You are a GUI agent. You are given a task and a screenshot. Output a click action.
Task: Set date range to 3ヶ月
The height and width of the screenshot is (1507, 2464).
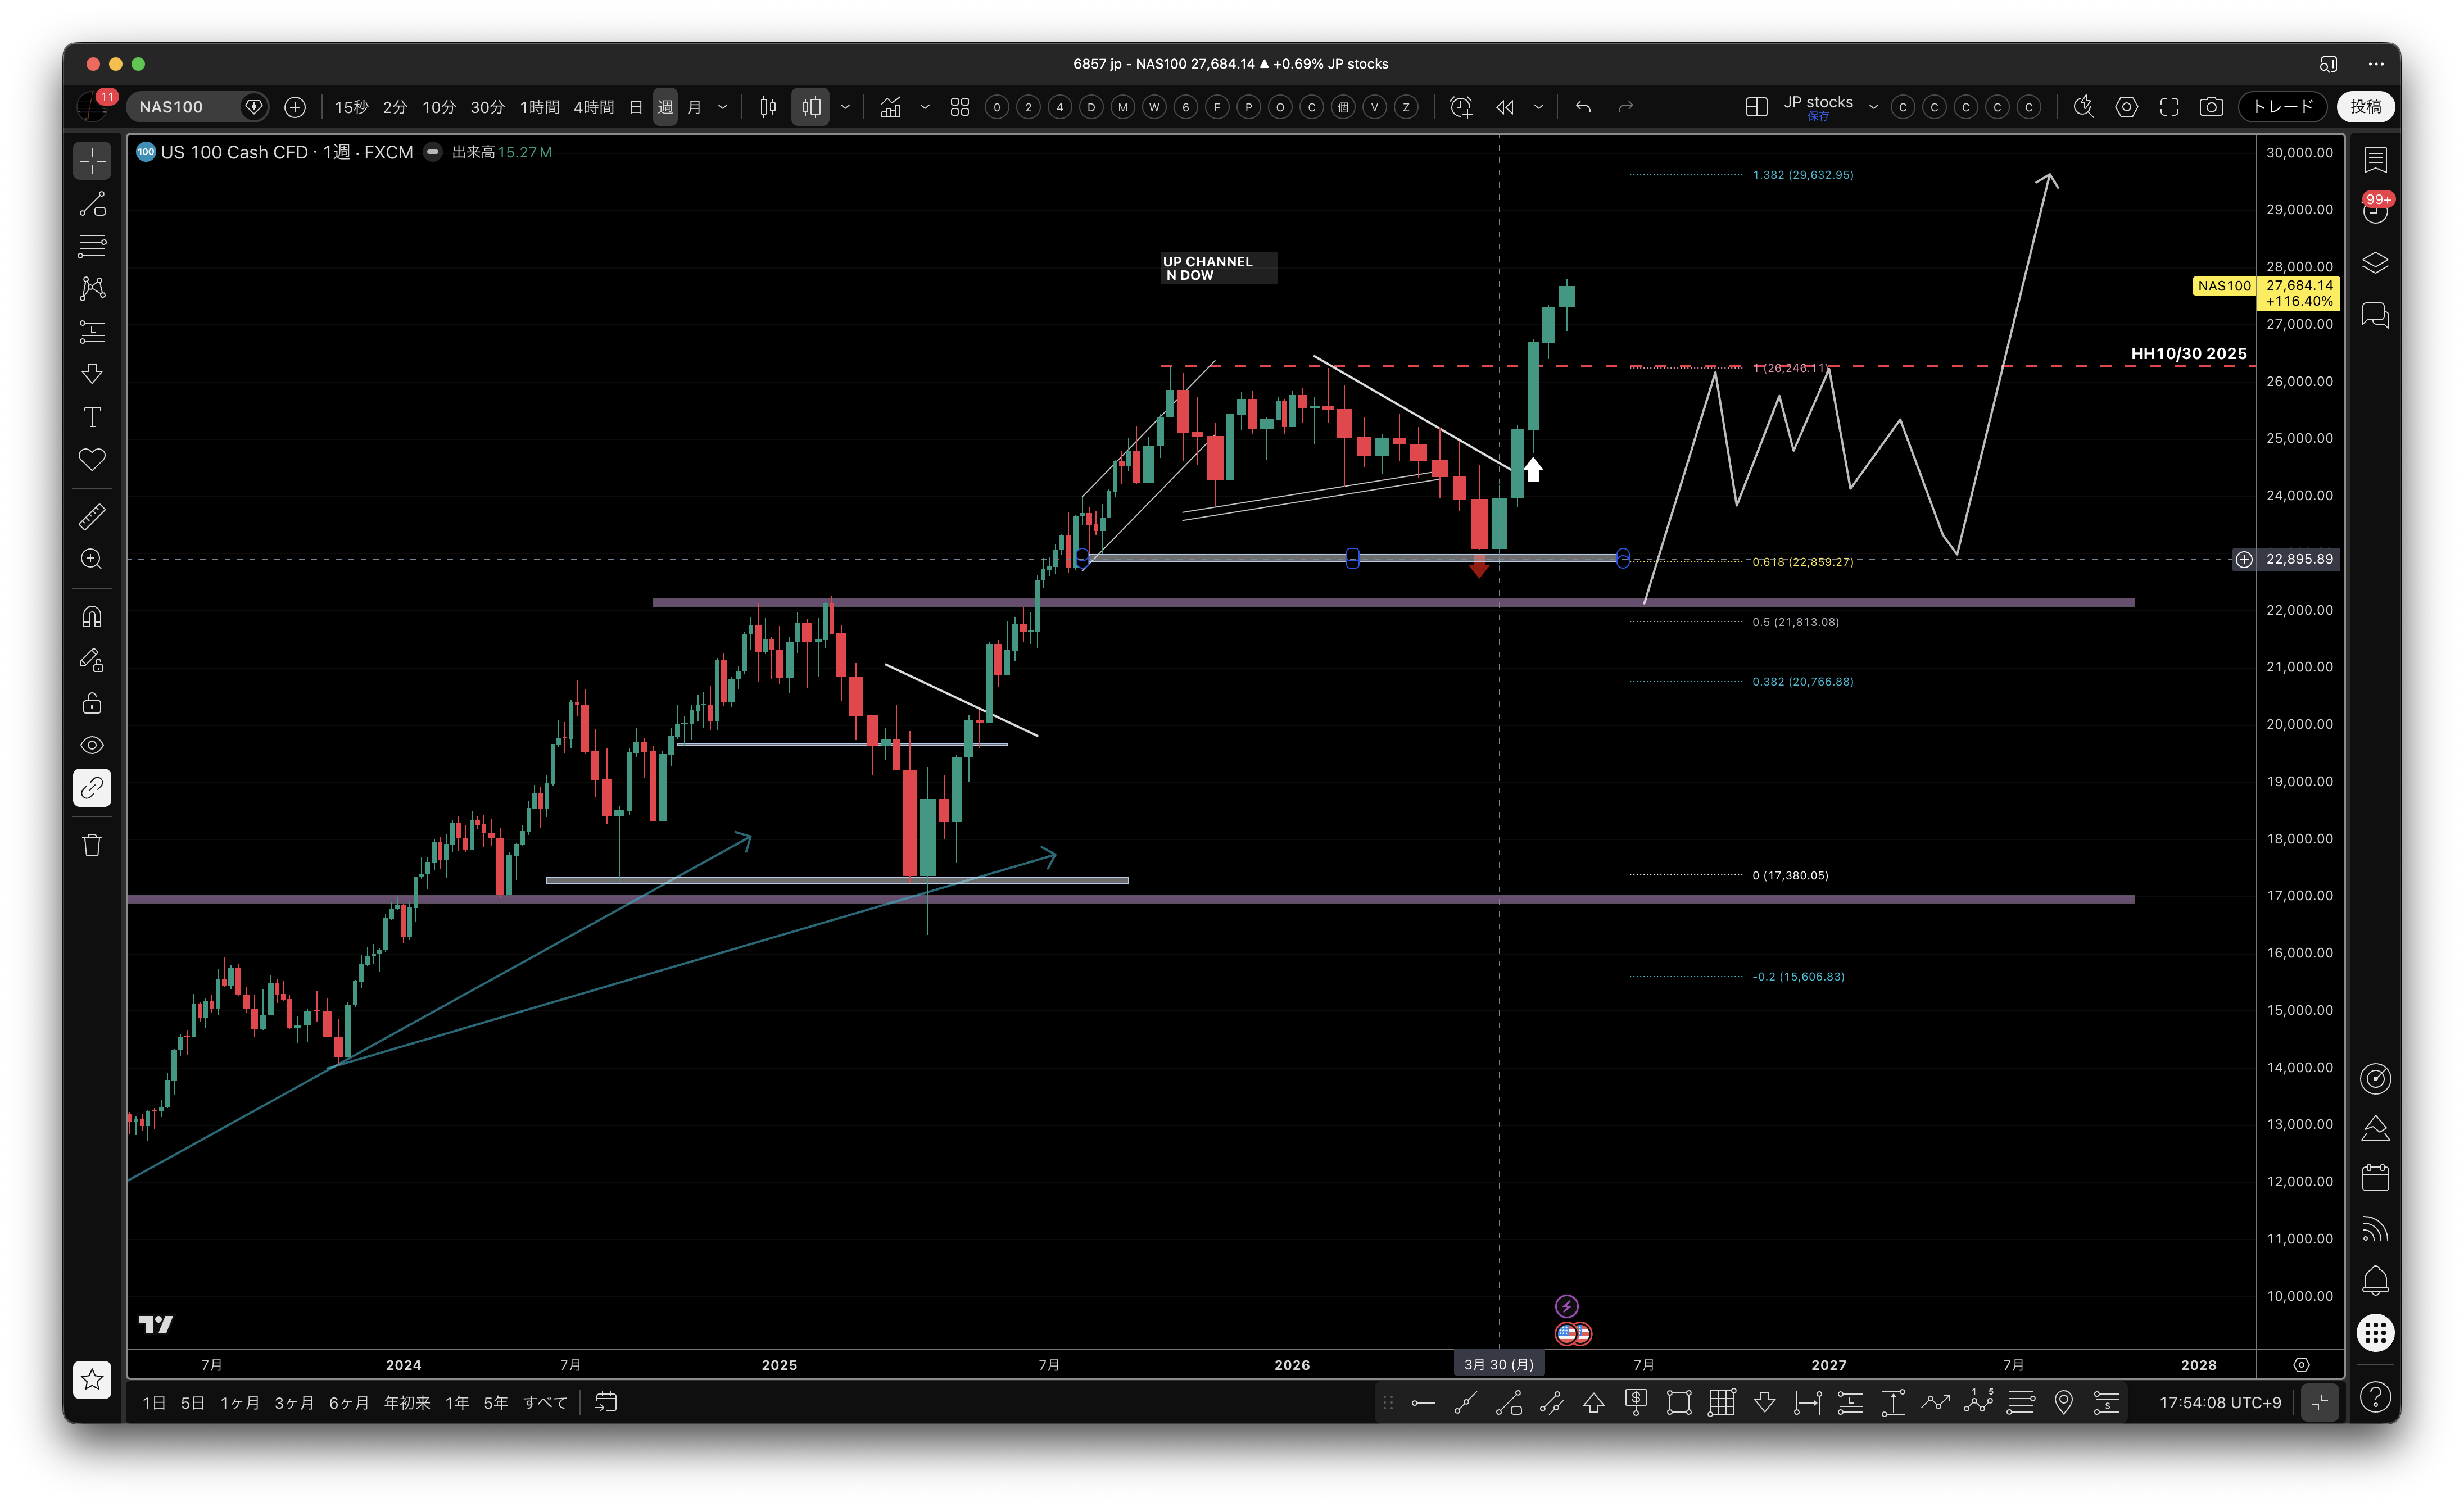coord(294,1403)
